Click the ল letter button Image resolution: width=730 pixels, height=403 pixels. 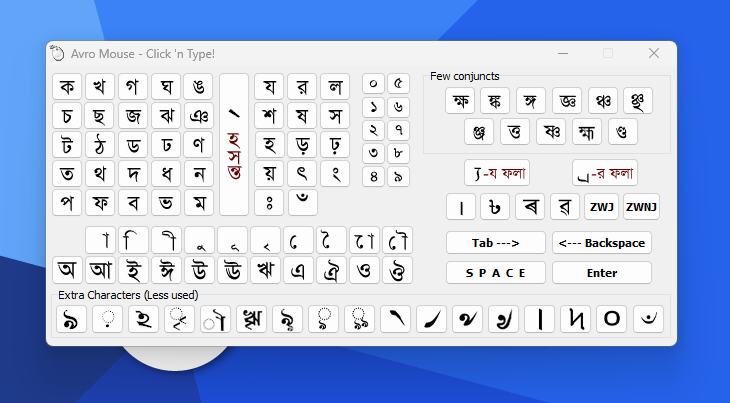coord(335,87)
